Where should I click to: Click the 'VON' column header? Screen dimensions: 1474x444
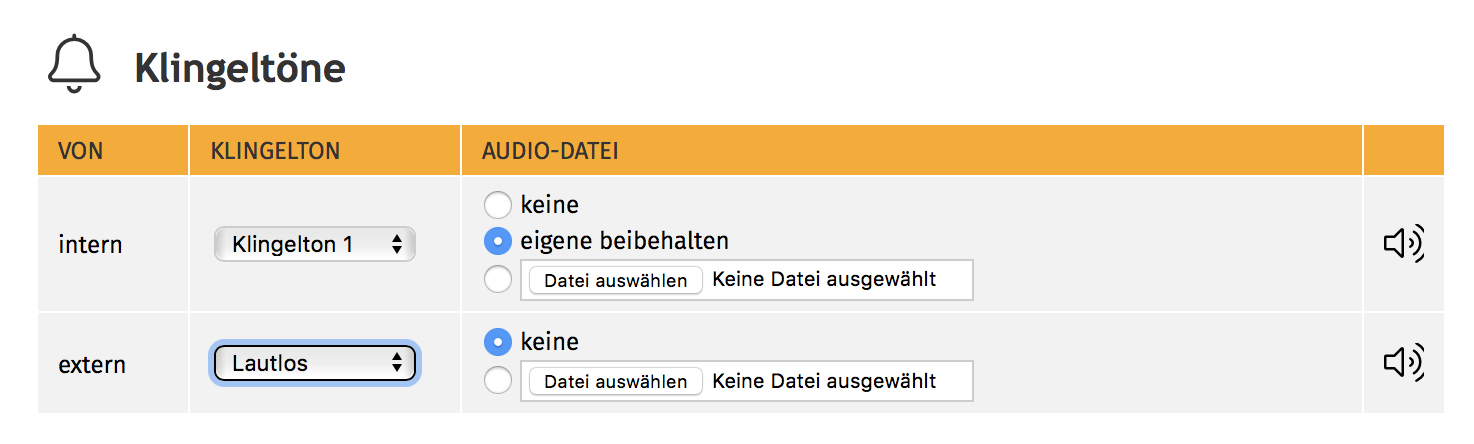coord(81,152)
